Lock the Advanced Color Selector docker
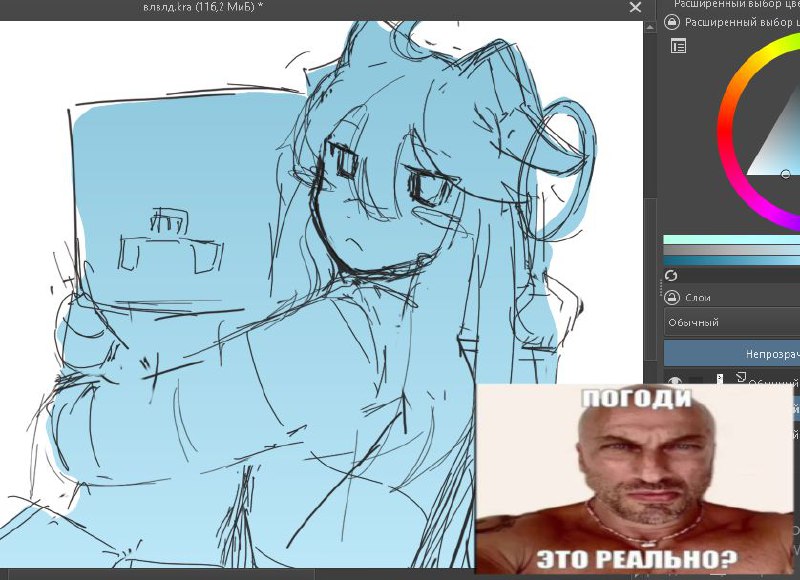 pyautogui.click(x=672, y=22)
